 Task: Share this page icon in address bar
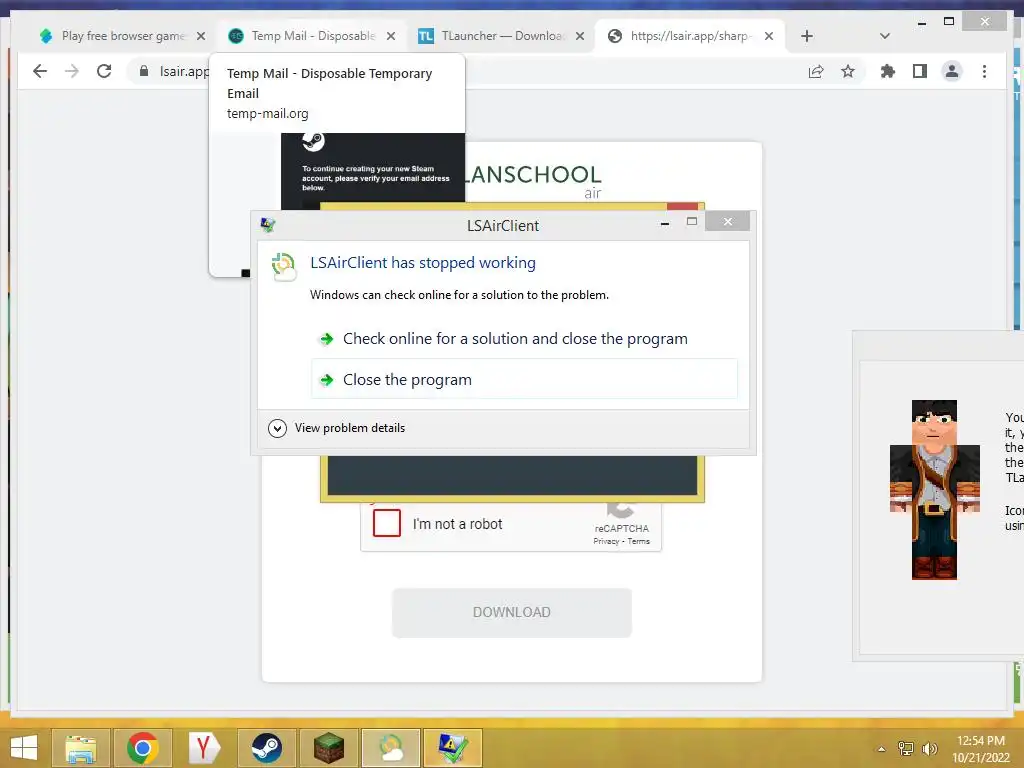(816, 71)
